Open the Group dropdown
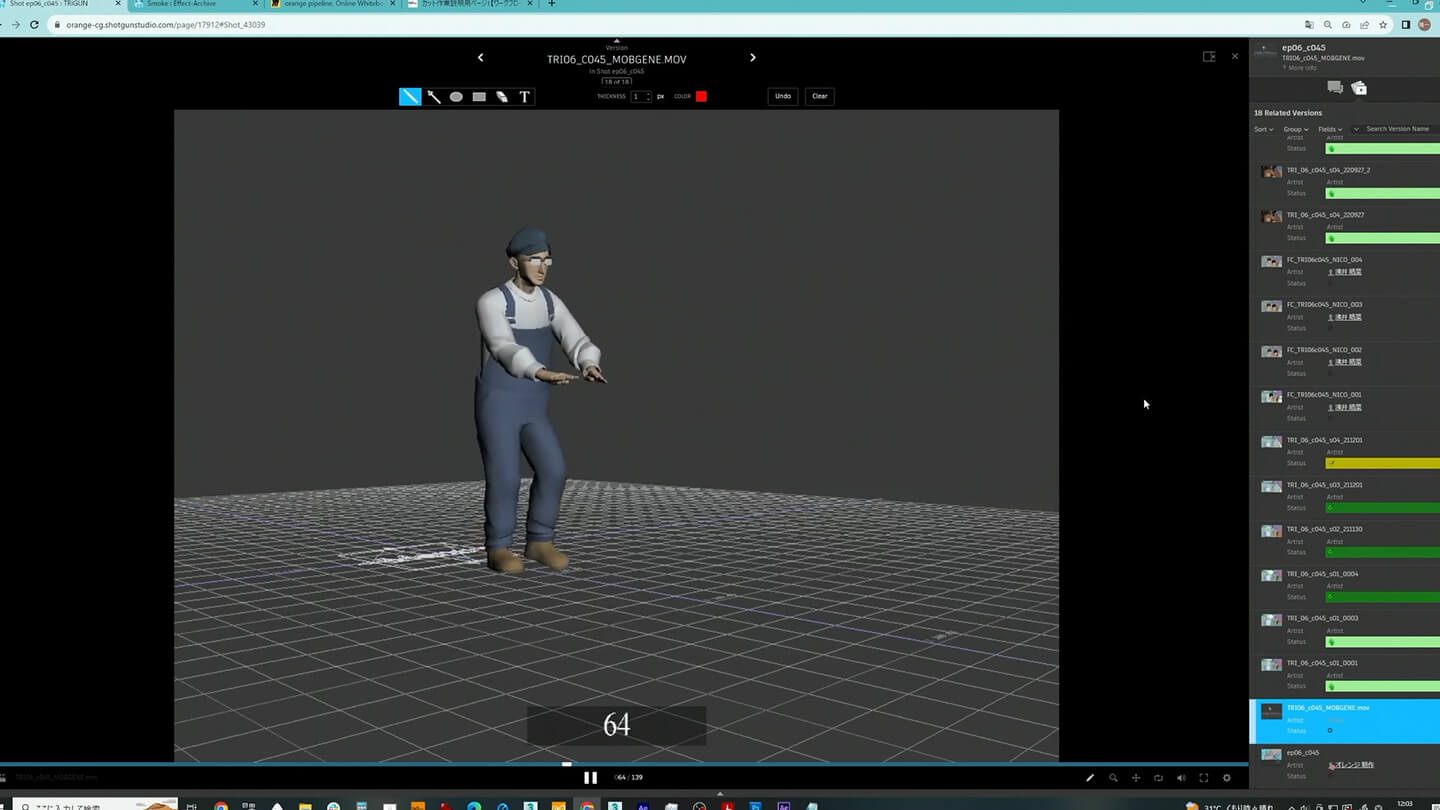The image size is (1440, 810). [1296, 129]
